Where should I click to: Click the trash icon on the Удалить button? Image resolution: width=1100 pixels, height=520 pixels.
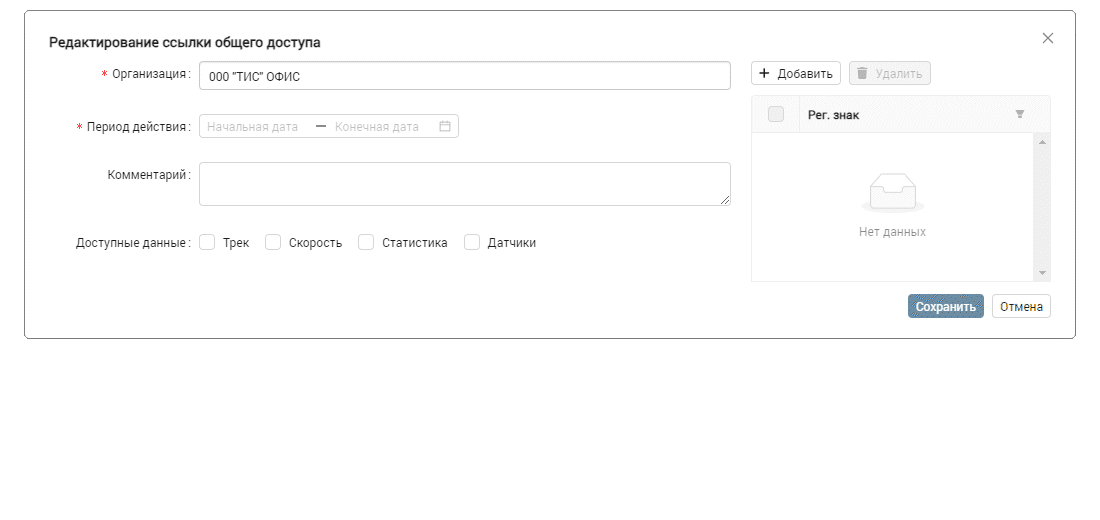[862, 74]
